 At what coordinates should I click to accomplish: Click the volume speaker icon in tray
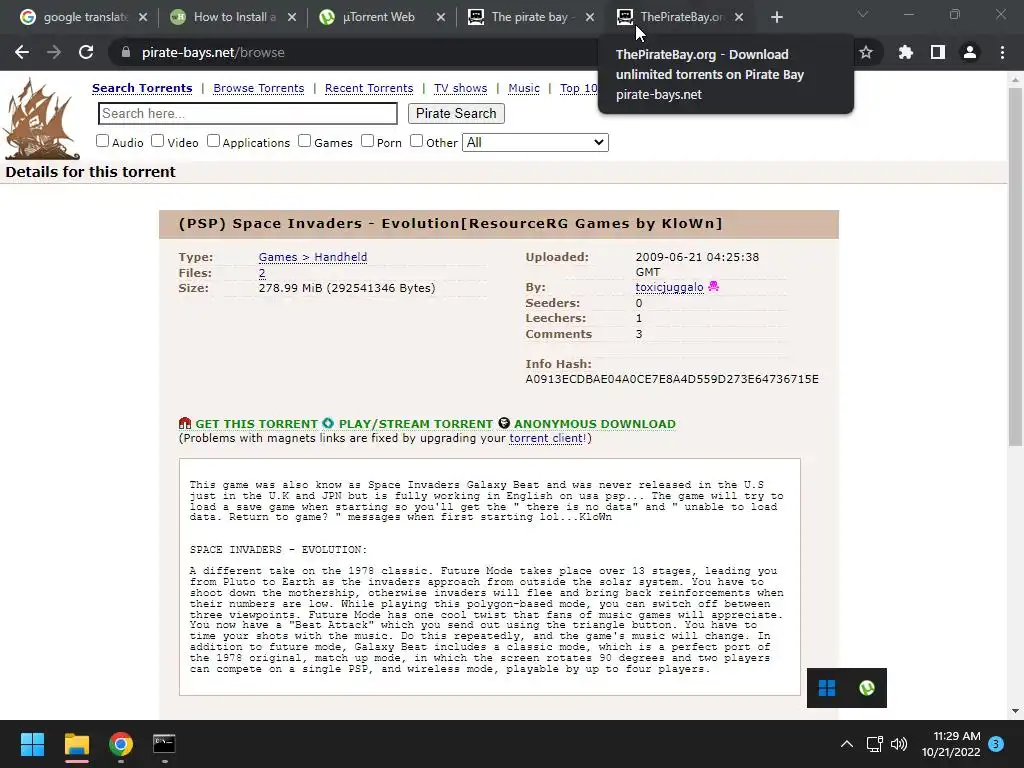pyautogui.click(x=899, y=744)
